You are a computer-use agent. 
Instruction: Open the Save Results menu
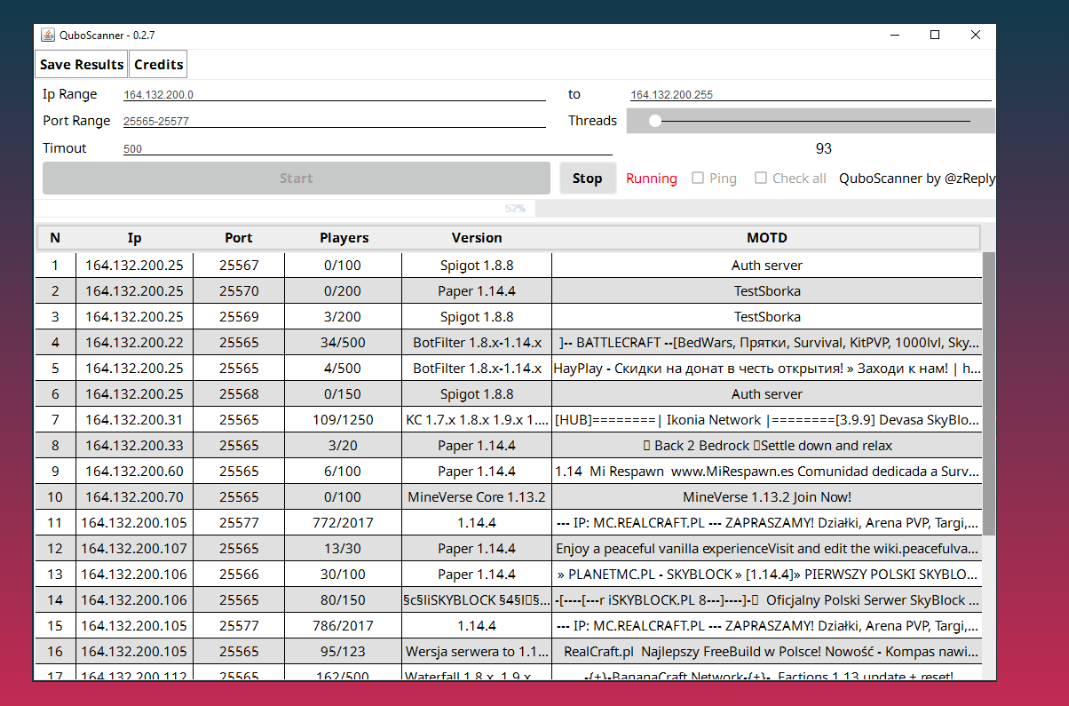pos(81,64)
